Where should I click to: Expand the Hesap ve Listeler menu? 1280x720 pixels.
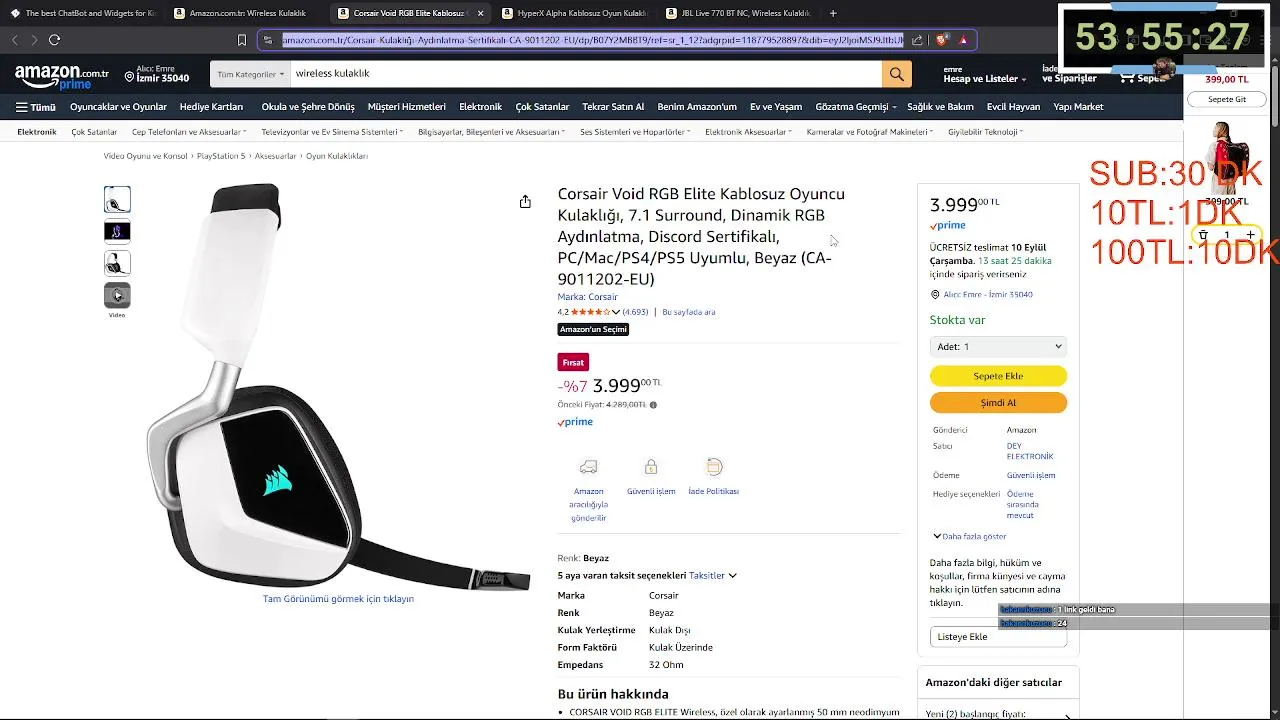click(x=985, y=74)
